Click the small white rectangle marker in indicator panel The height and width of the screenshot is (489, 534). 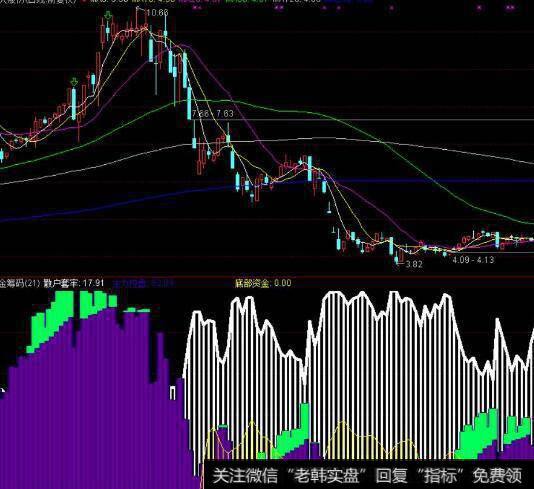click(x=173, y=393)
